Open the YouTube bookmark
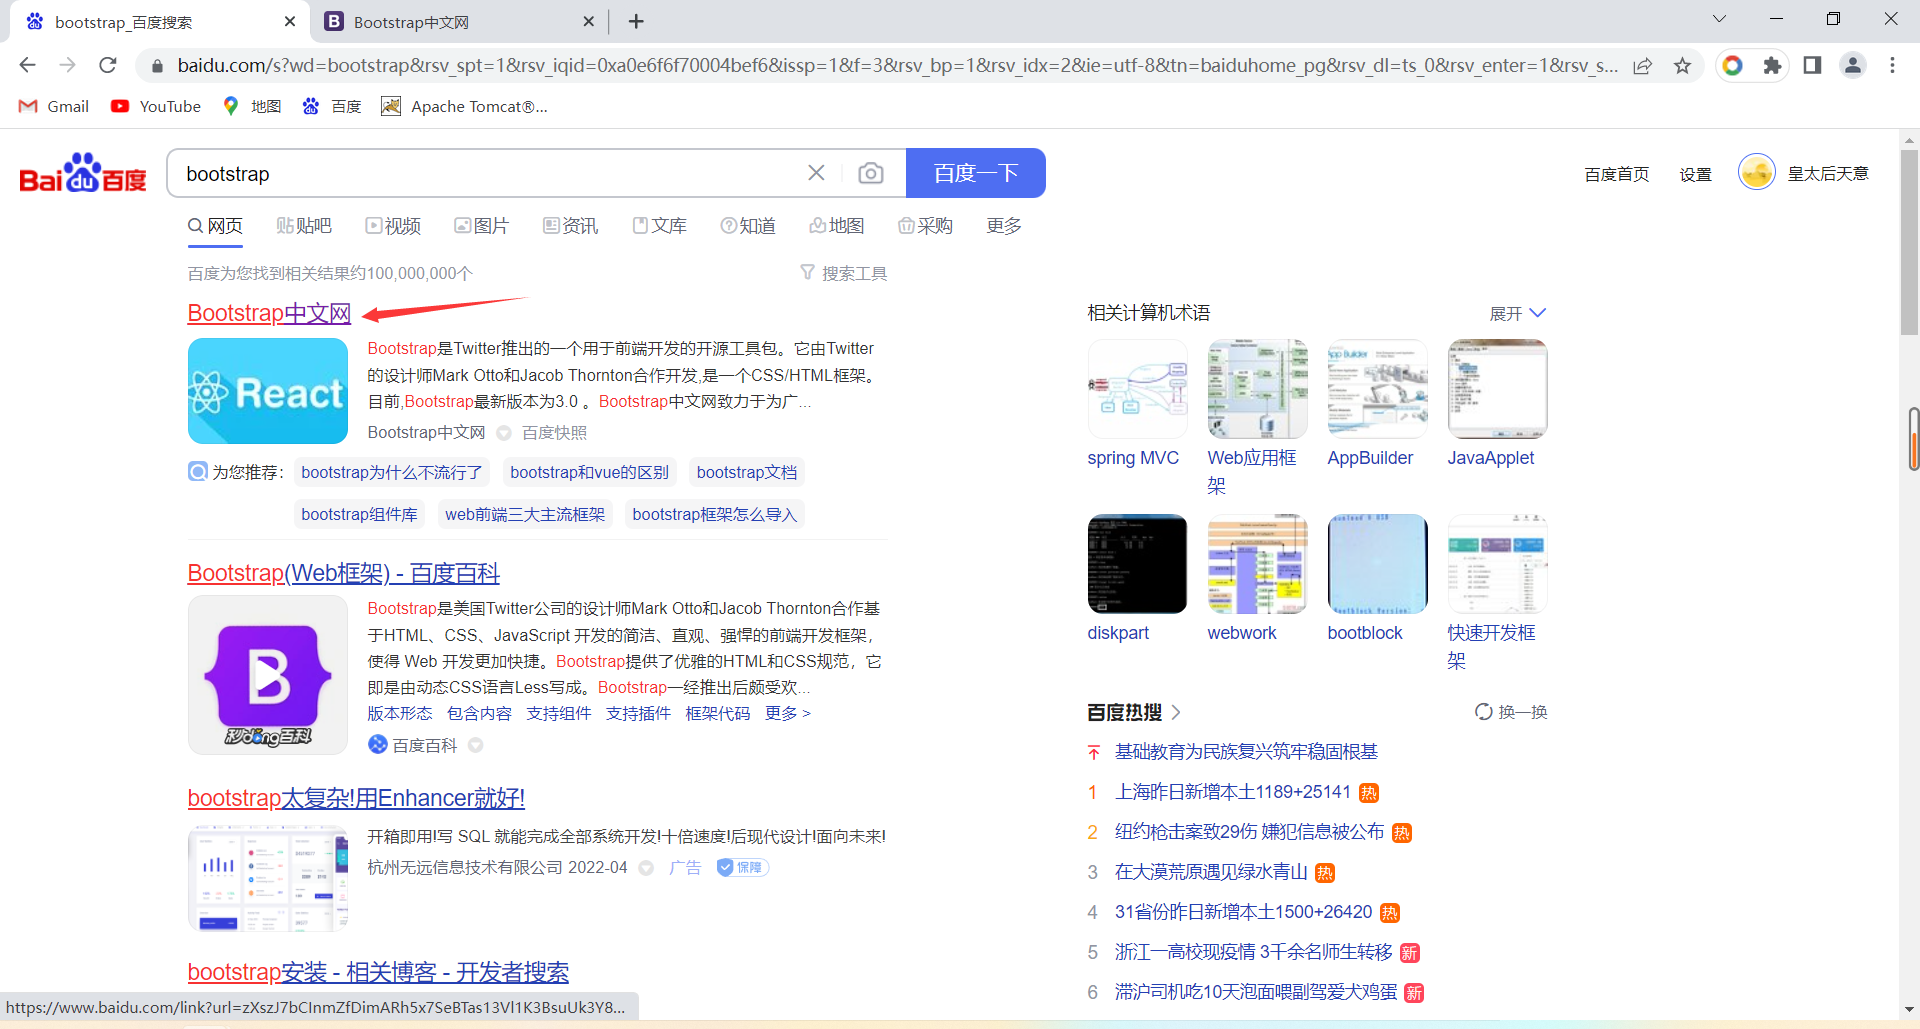This screenshot has width=1920, height=1029. coord(156,106)
